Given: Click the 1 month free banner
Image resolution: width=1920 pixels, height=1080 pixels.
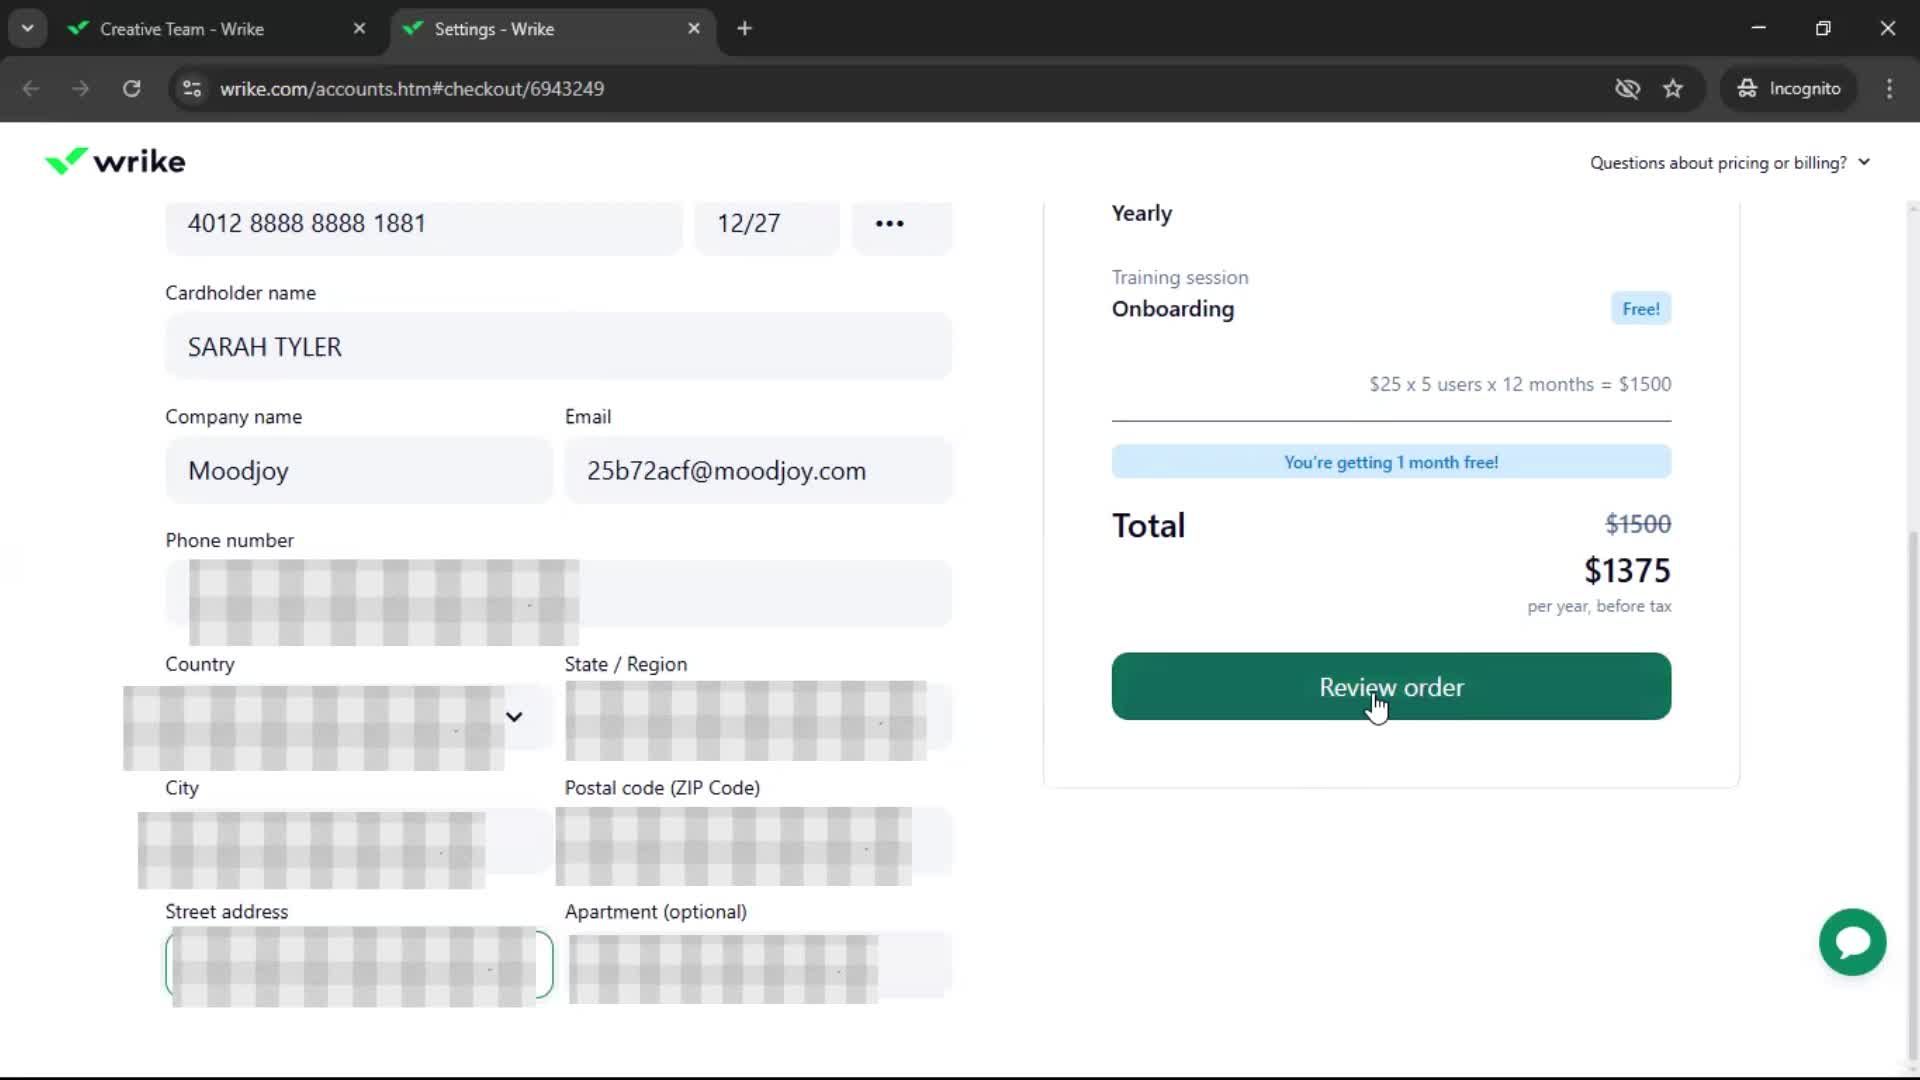Looking at the screenshot, I should pyautogui.click(x=1391, y=462).
